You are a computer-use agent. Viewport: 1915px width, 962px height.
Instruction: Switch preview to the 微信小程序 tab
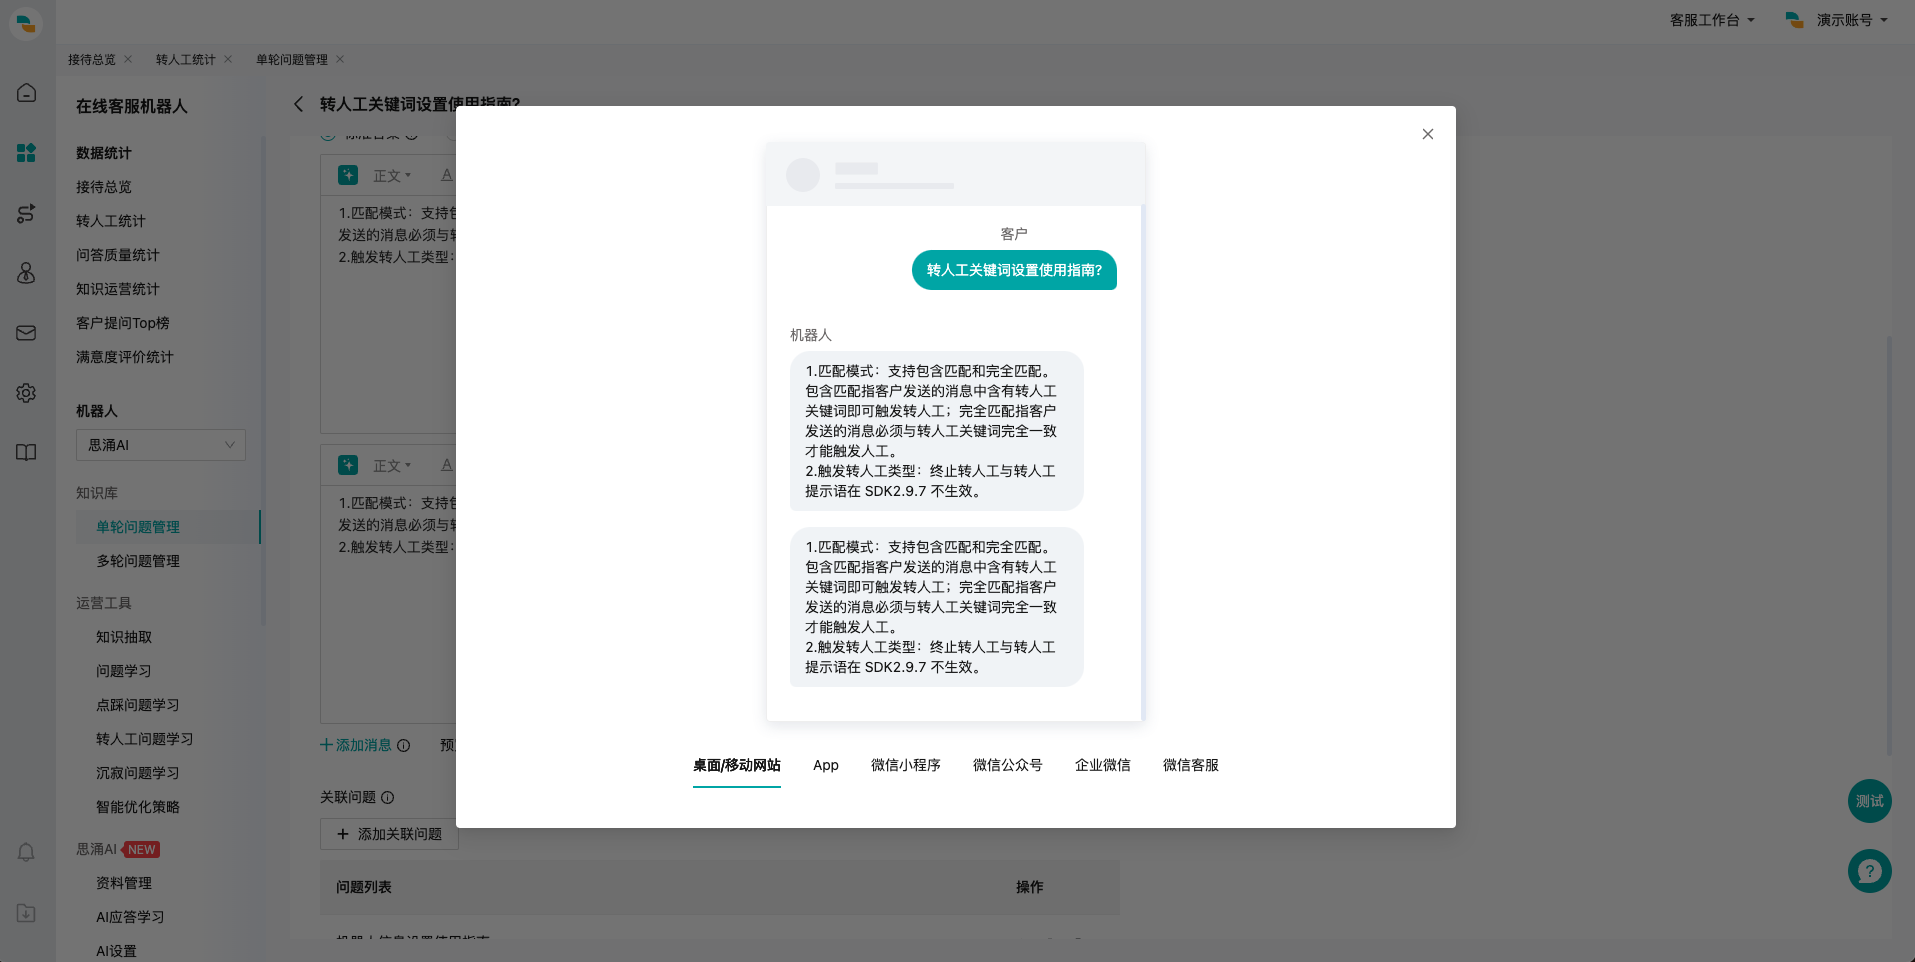(905, 765)
